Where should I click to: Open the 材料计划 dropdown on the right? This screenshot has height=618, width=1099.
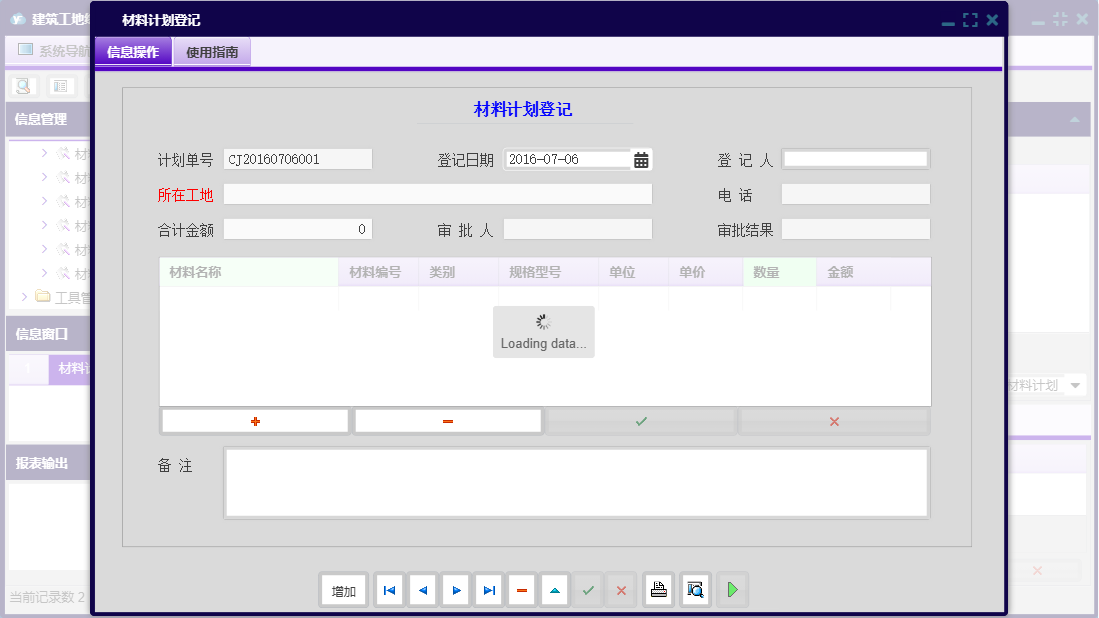pyautogui.click(x=1074, y=384)
